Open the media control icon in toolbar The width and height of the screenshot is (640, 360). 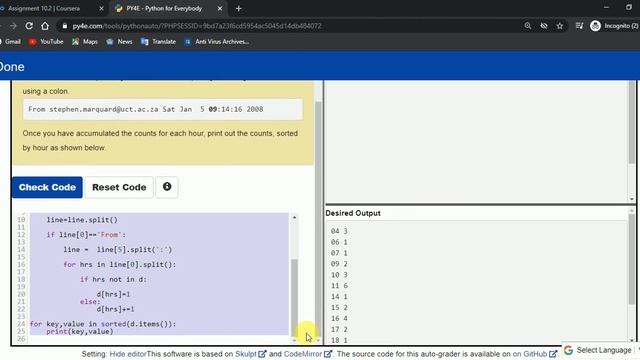click(x=579, y=26)
